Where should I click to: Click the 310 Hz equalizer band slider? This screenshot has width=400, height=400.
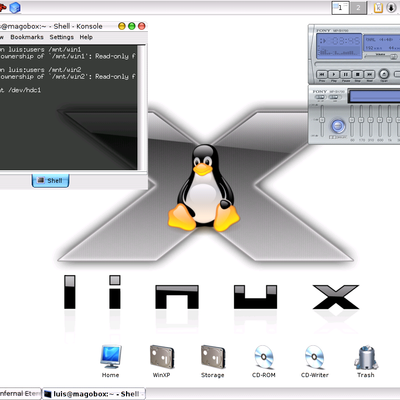(x=370, y=121)
